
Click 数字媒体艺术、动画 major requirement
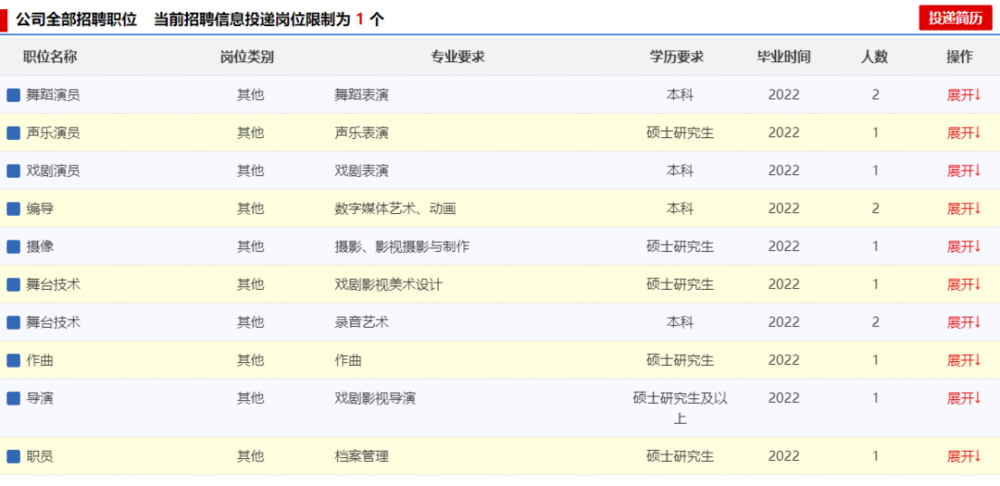coord(395,209)
